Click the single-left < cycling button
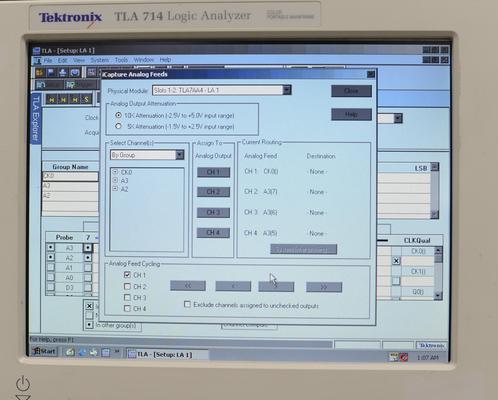498x400 pixels. (233, 286)
